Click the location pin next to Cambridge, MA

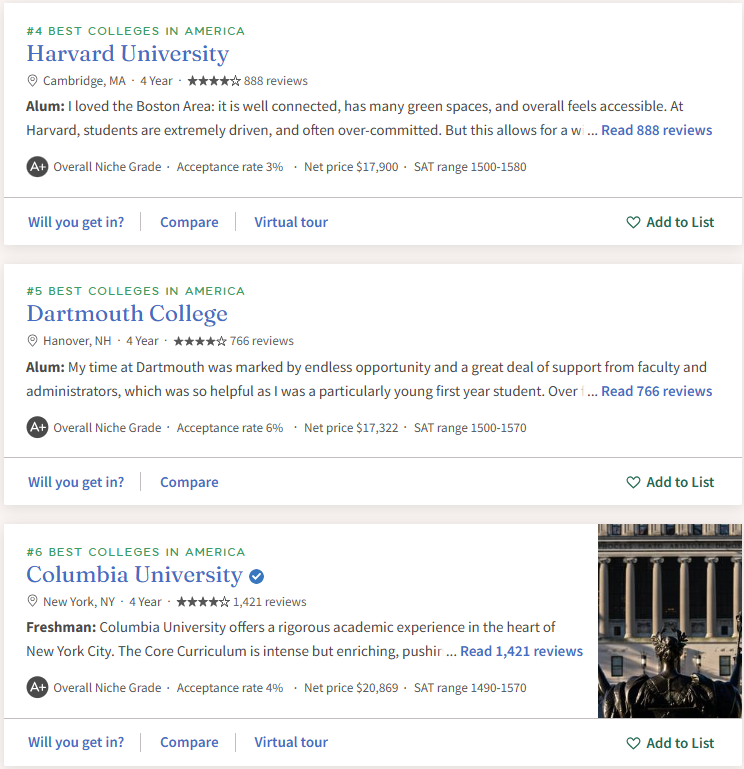[x=32, y=81]
